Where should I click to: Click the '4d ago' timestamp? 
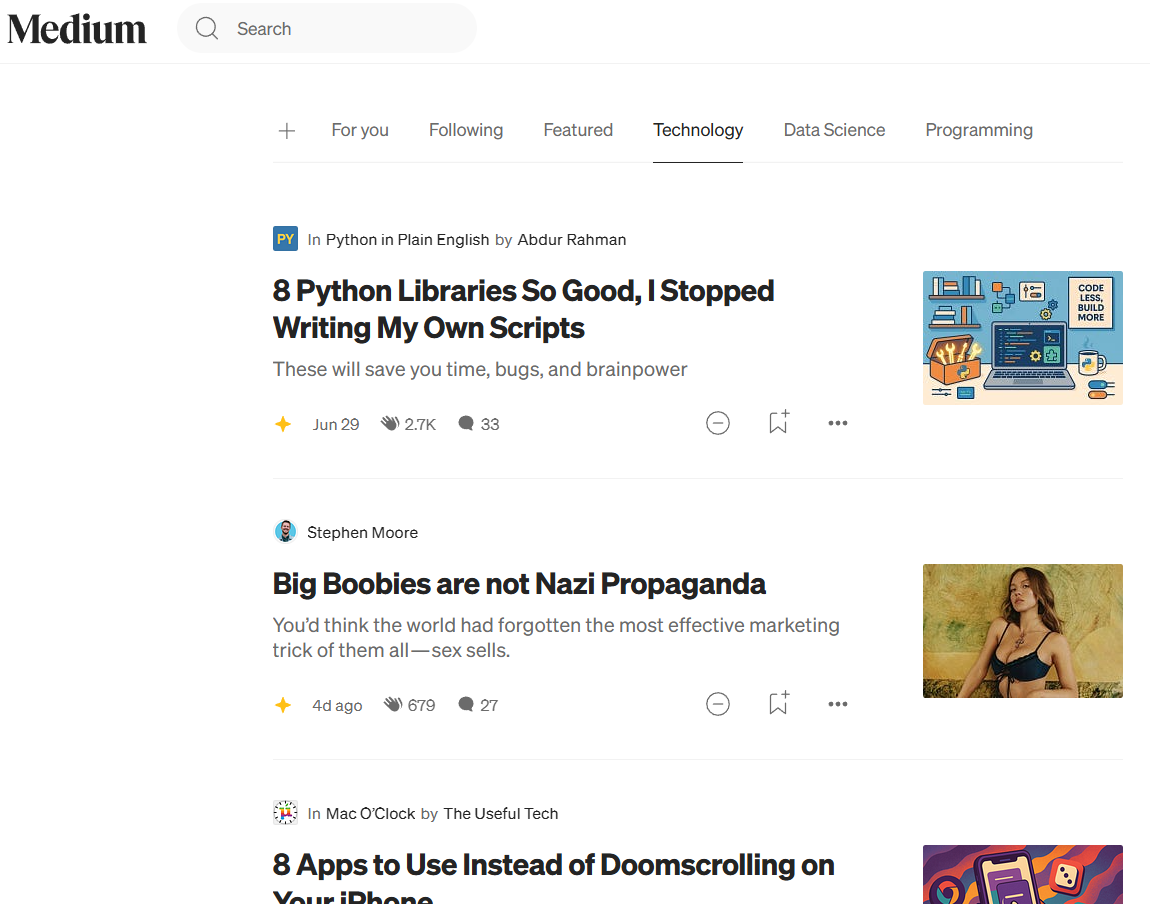(x=337, y=705)
